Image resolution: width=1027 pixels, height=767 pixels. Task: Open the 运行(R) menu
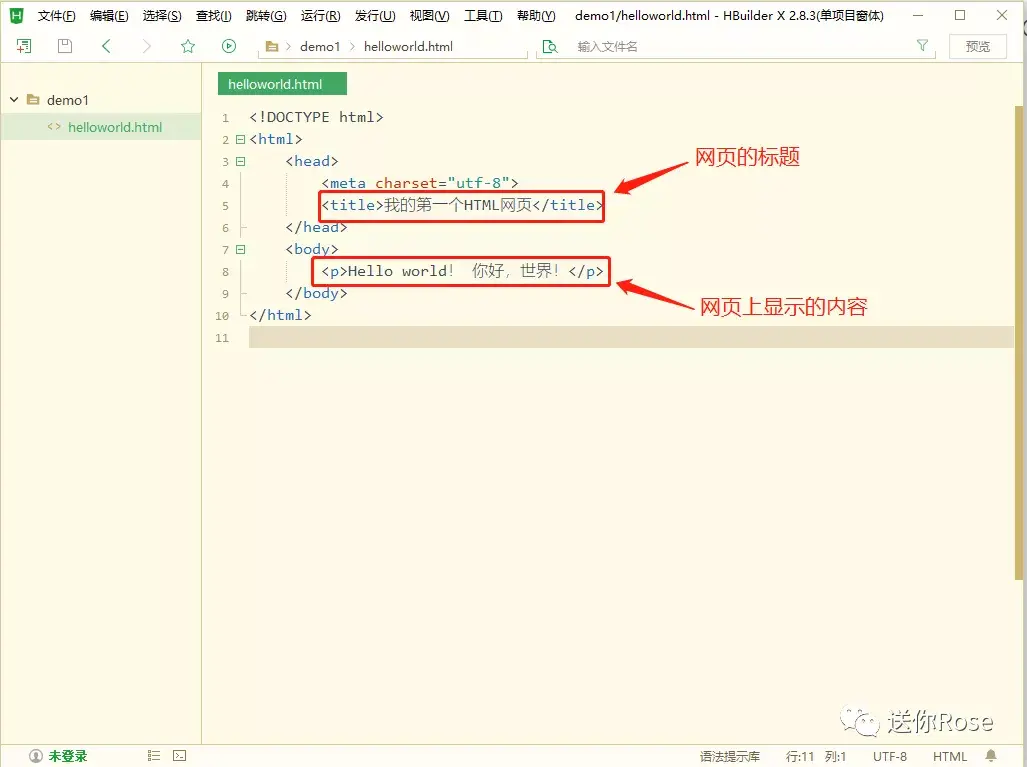pos(319,15)
